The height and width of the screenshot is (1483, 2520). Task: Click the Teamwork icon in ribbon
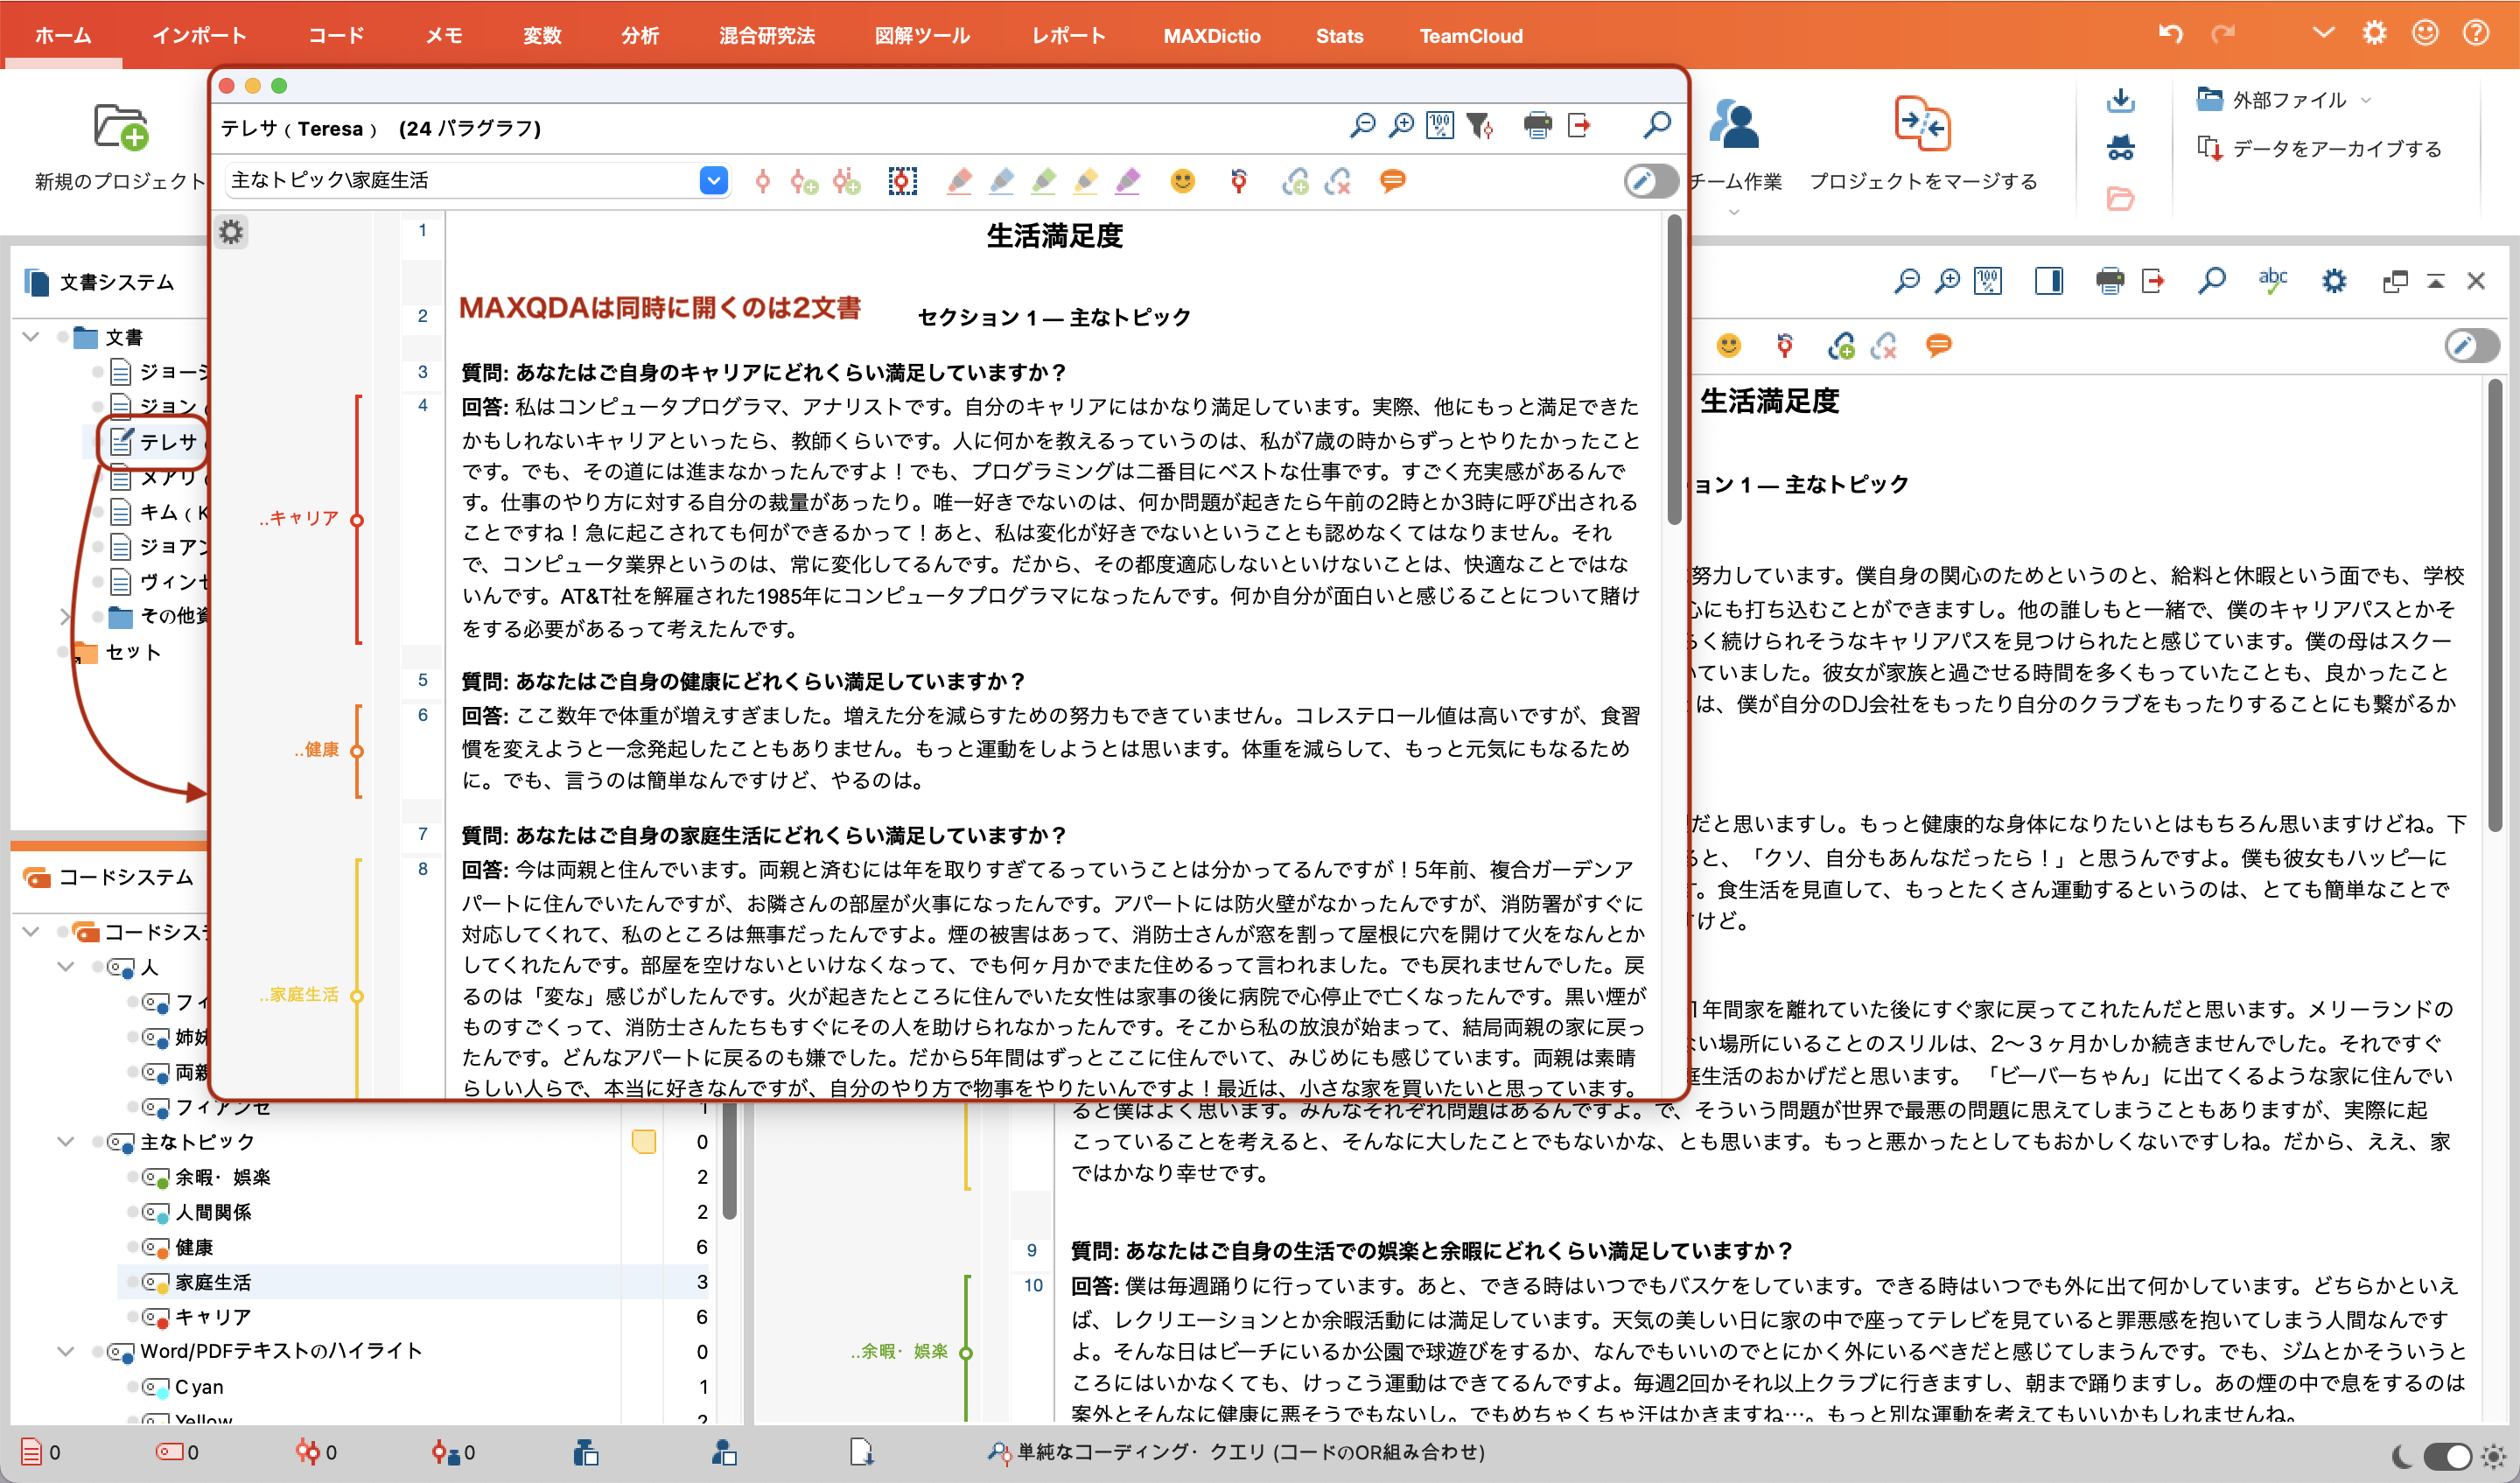[1734, 124]
